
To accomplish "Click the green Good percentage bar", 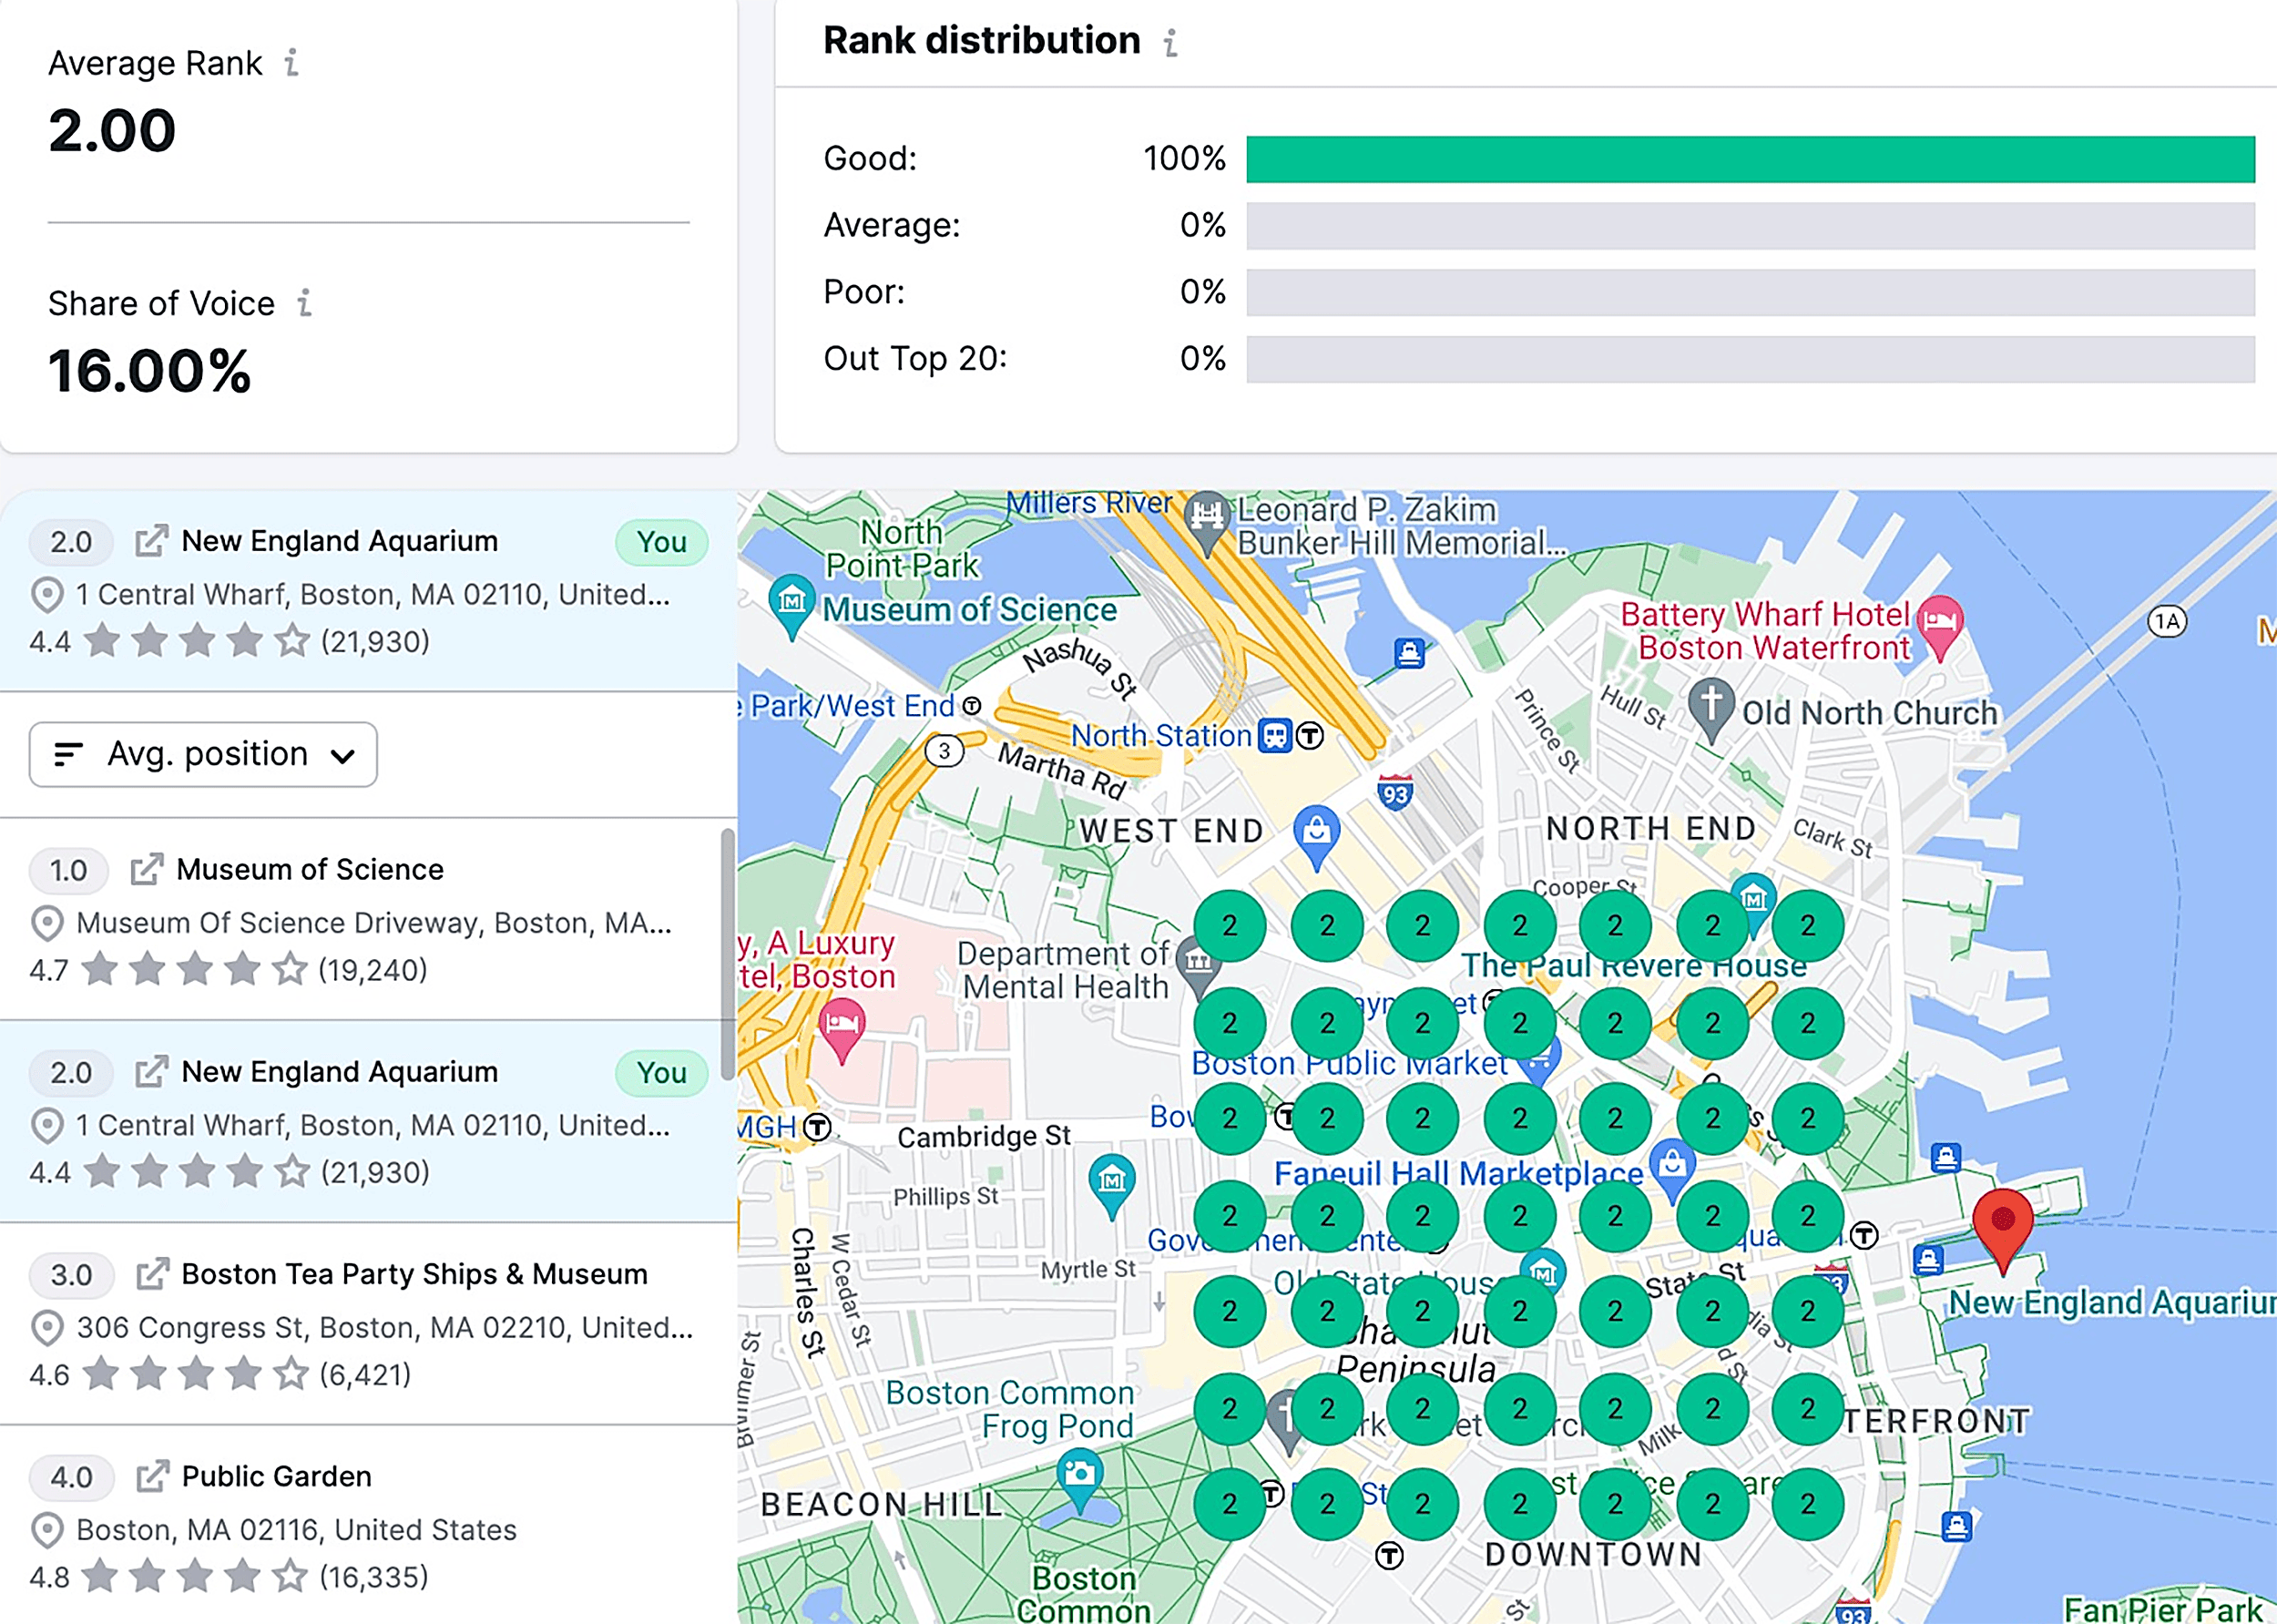I will [x=1750, y=158].
